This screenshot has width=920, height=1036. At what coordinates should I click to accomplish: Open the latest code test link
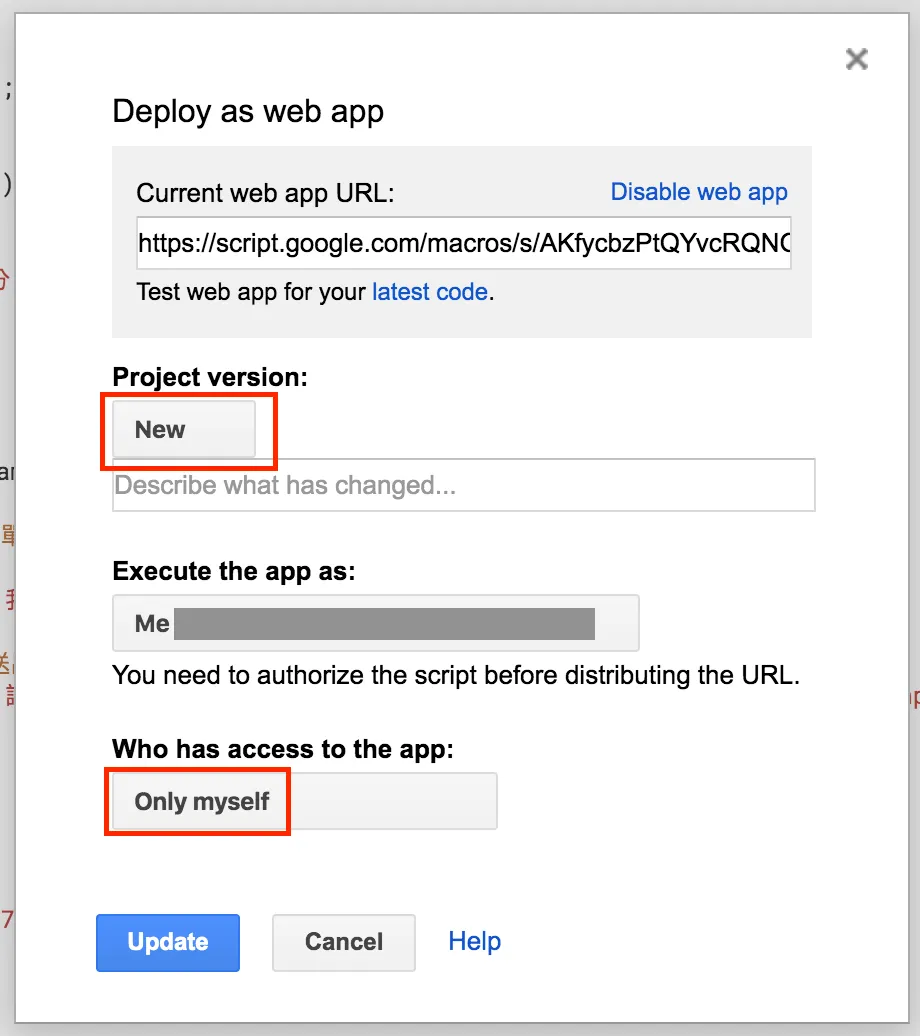(x=430, y=291)
